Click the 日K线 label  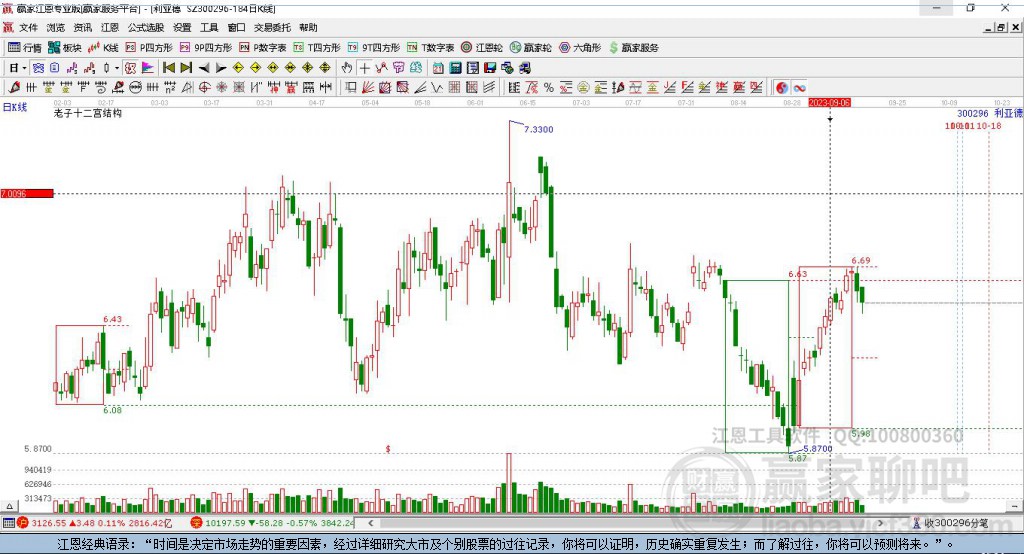(x=15, y=107)
